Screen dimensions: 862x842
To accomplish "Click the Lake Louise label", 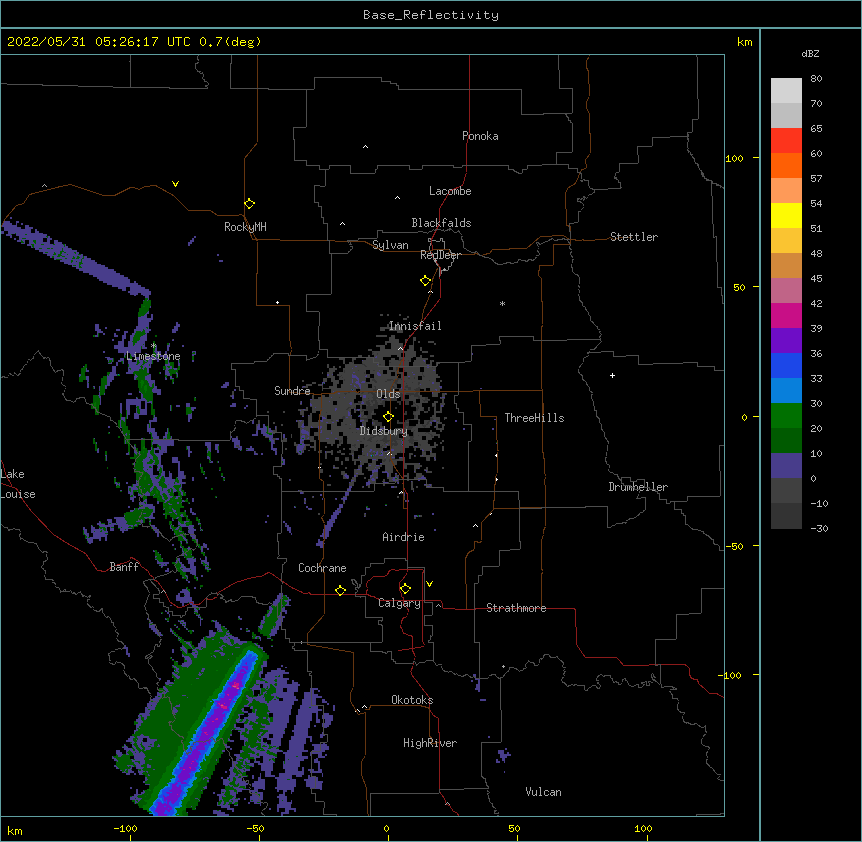I will (18, 484).
